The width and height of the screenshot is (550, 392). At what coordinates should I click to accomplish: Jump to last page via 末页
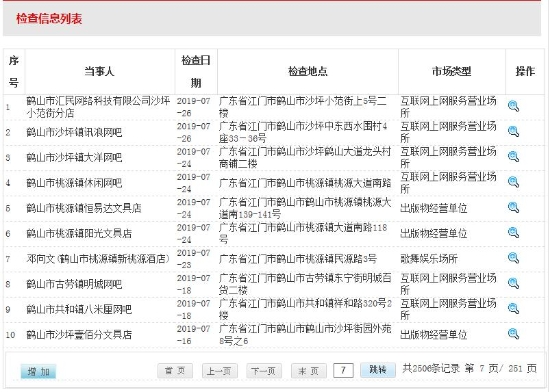(309, 371)
